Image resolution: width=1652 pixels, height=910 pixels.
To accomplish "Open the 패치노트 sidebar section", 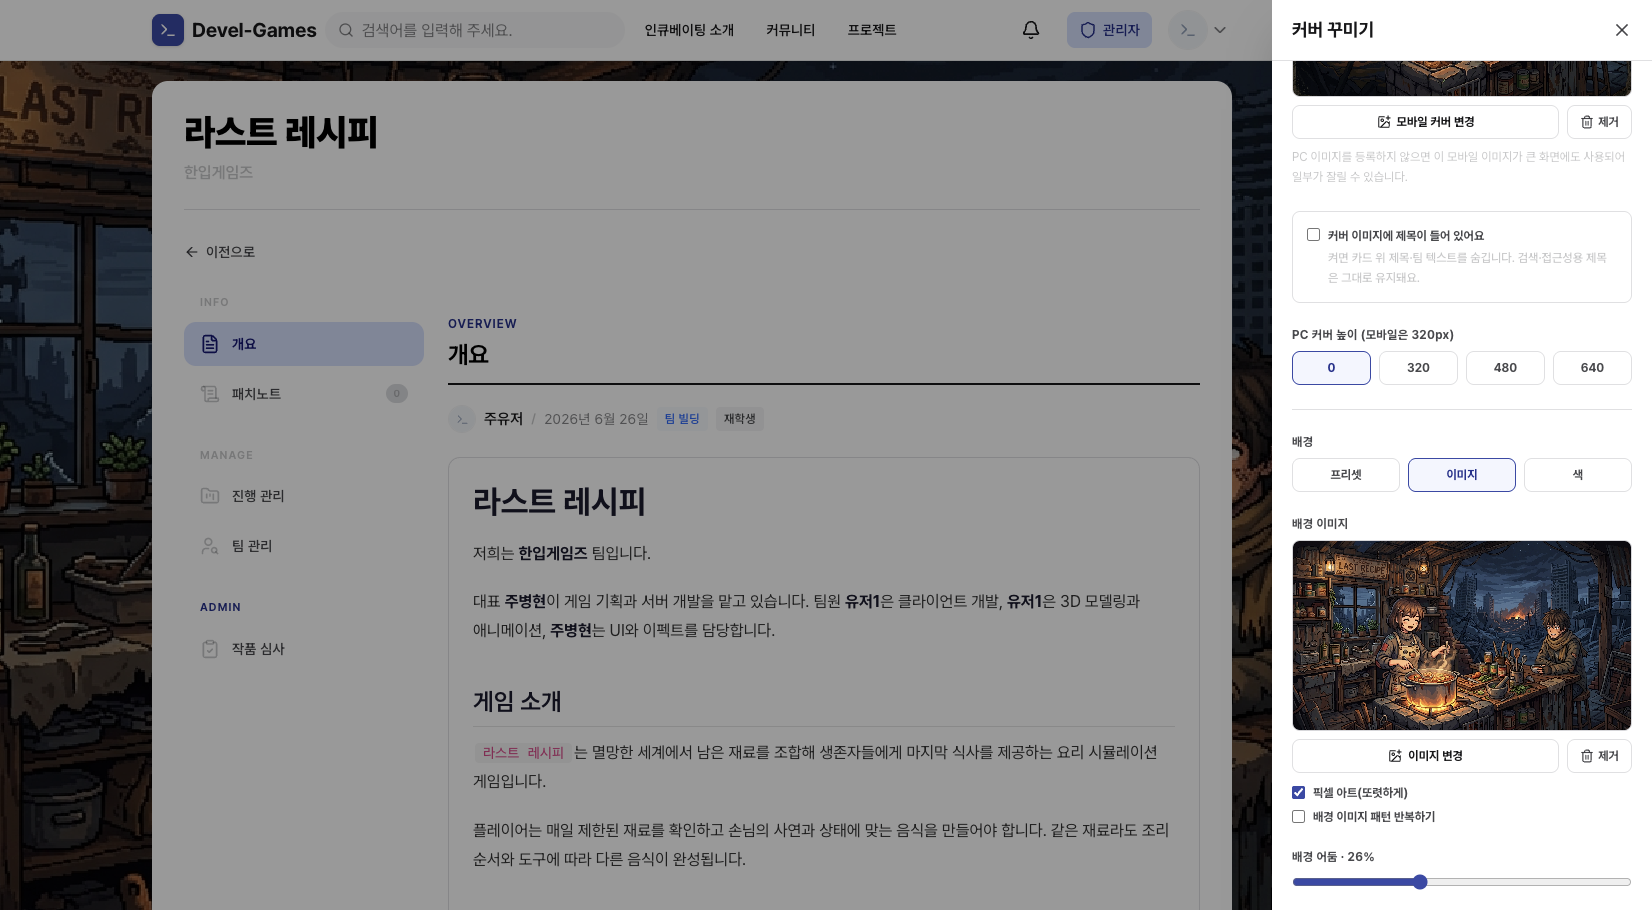I will (304, 394).
